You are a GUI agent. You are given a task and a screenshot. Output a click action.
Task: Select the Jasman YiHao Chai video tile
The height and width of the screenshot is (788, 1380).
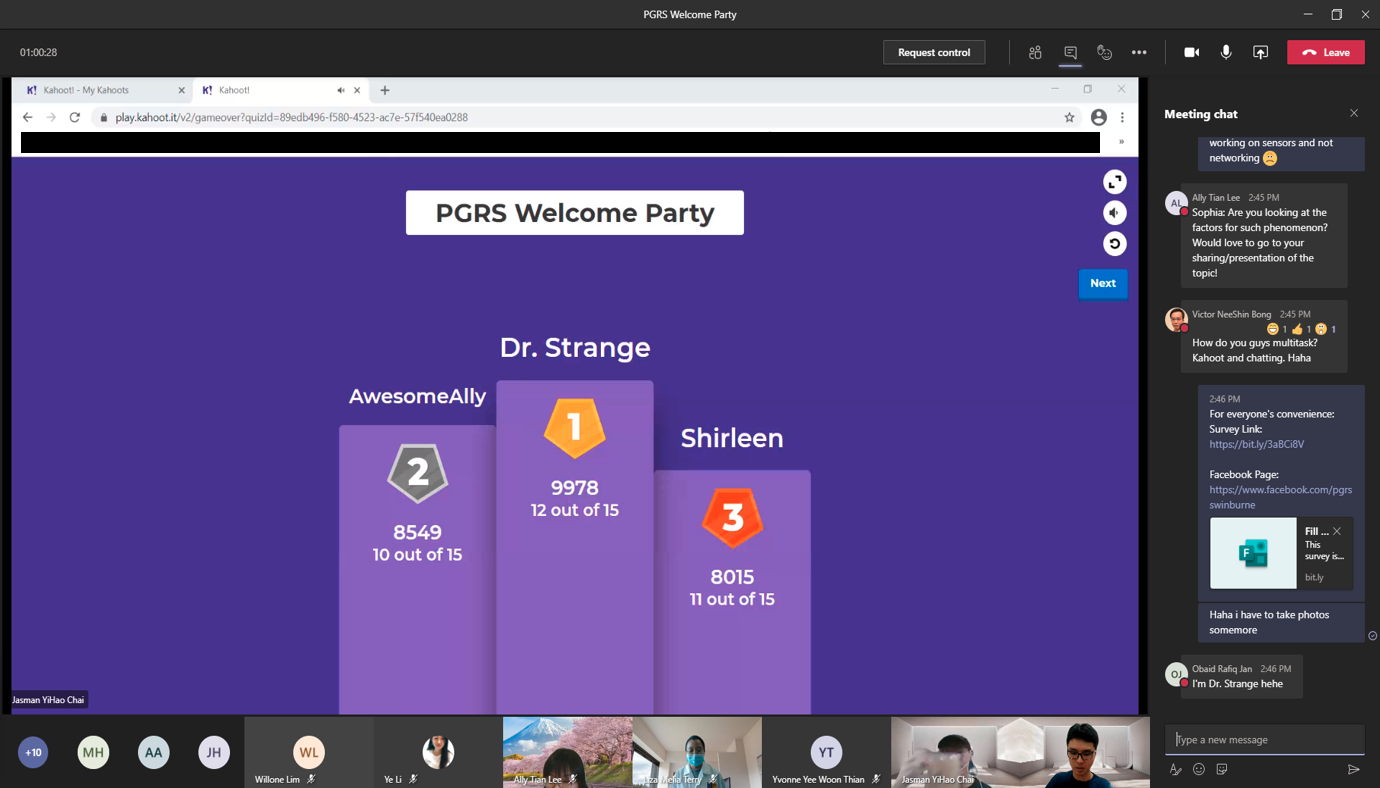1020,752
